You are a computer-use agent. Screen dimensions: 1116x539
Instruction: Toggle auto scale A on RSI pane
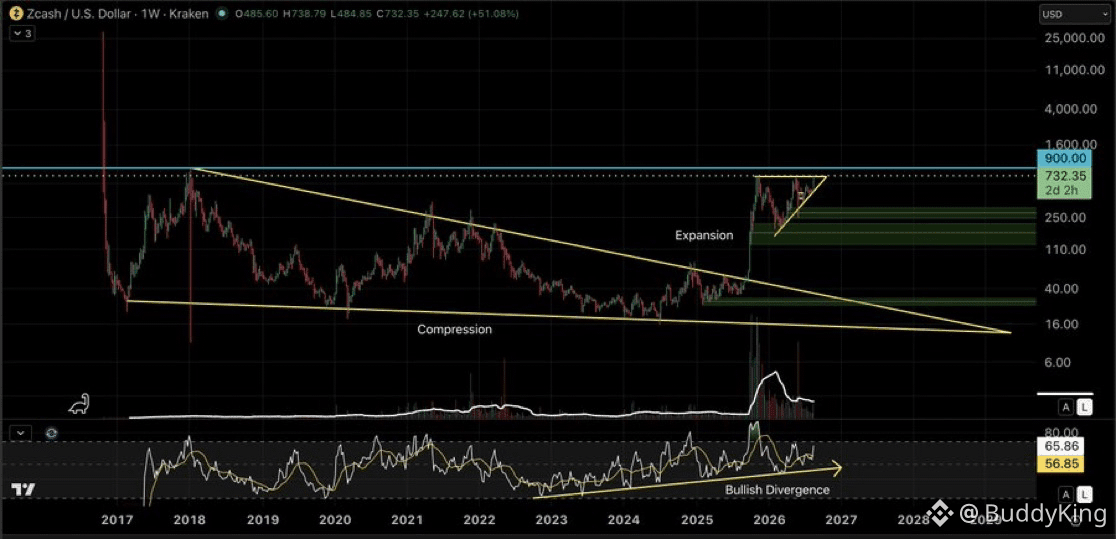pos(1065,494)
